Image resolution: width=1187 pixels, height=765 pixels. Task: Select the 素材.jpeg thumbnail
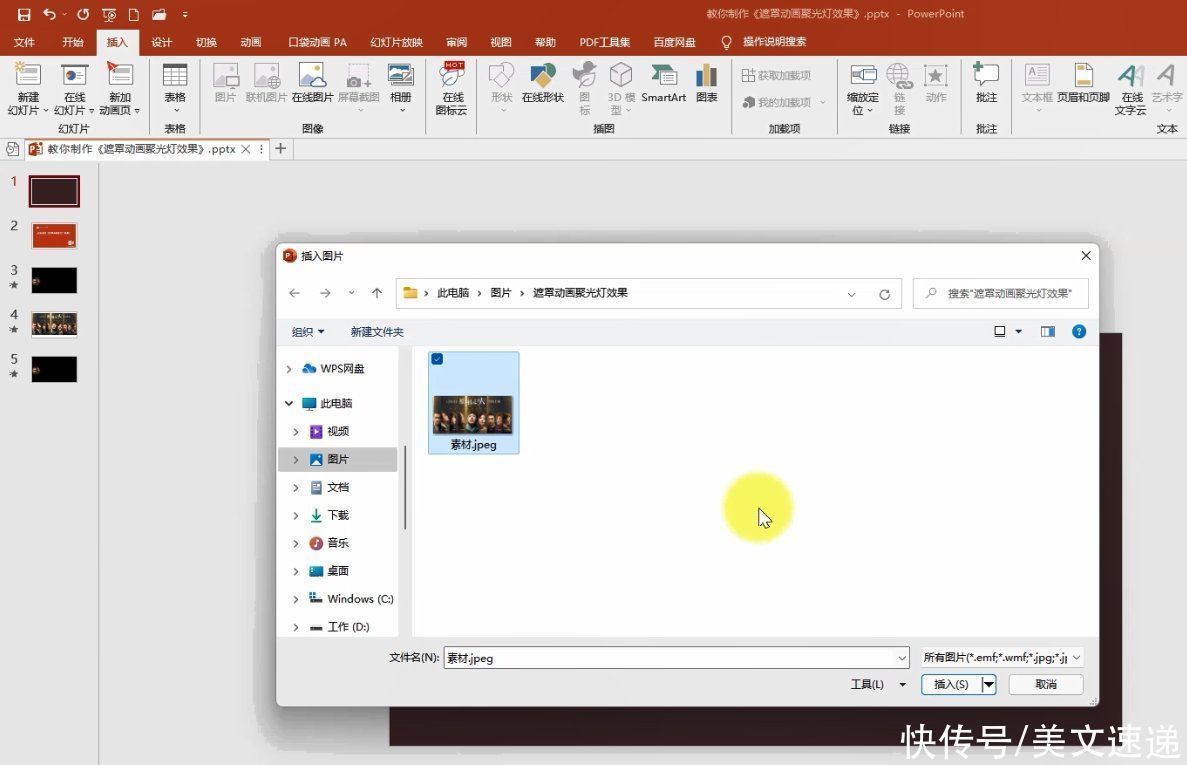click(x=473, y=403)
